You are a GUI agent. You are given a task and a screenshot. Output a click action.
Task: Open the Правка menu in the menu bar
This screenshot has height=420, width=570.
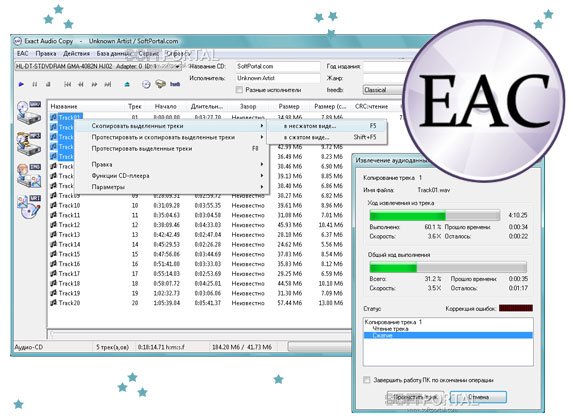pyautogui.click(x=46, y=53)
